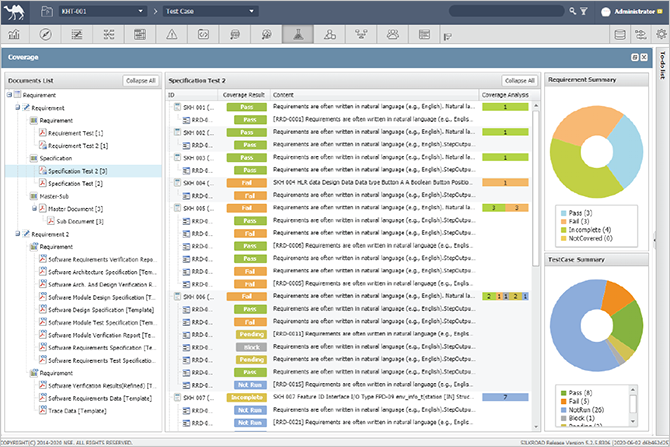Click the flag toolbar icon

tap(447, 37)
